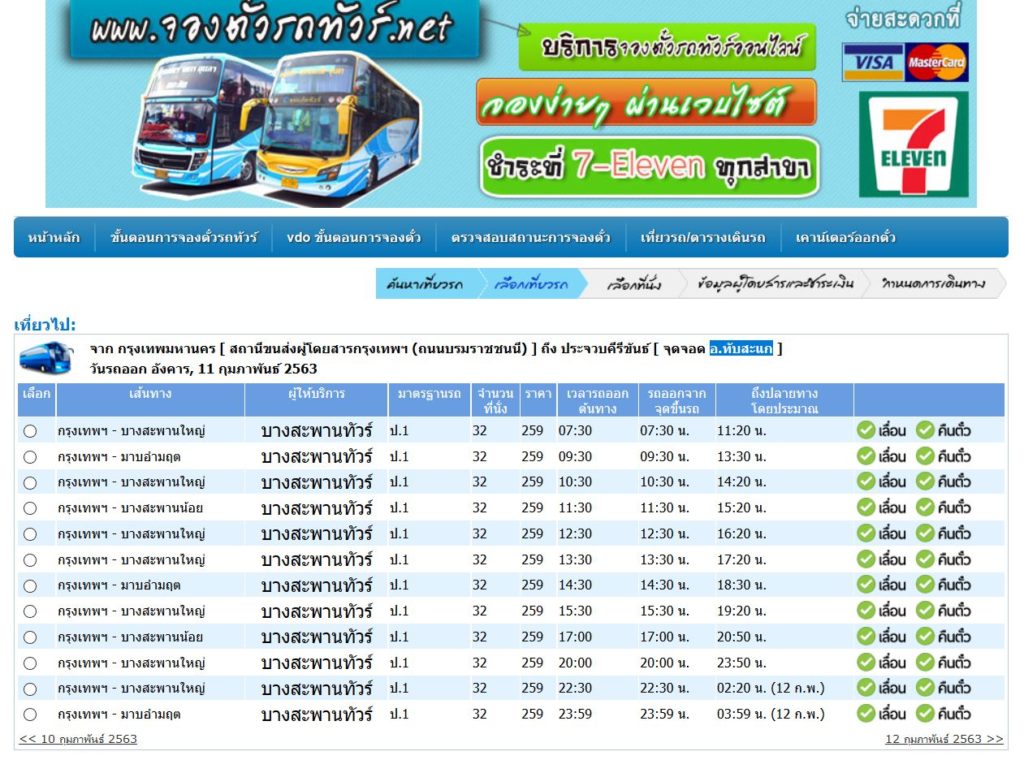This screenshot has height=760, width=1024.
Task: Click the ค้นหาเที่ยวรถ step tab
Action: 425,285
